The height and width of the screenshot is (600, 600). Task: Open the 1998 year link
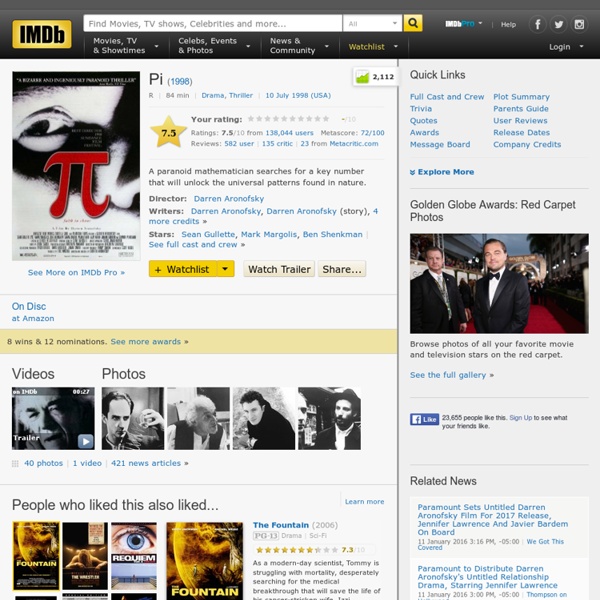coord(179,82)
